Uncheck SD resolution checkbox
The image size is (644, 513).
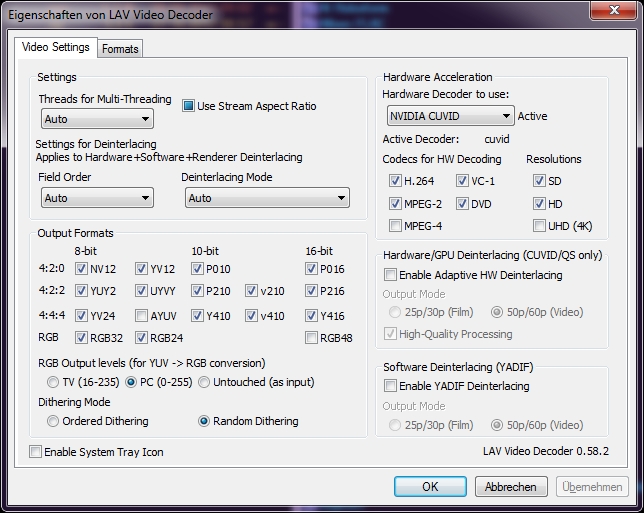tap(539, 181)
